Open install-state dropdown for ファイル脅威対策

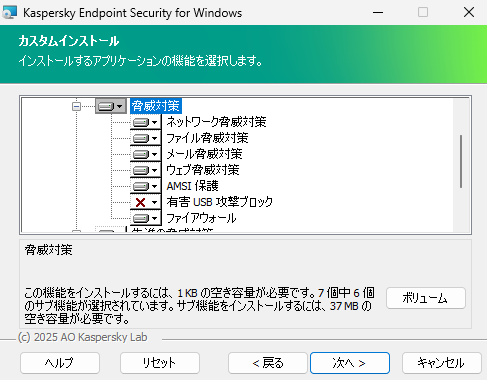click(x=145, y=138)
